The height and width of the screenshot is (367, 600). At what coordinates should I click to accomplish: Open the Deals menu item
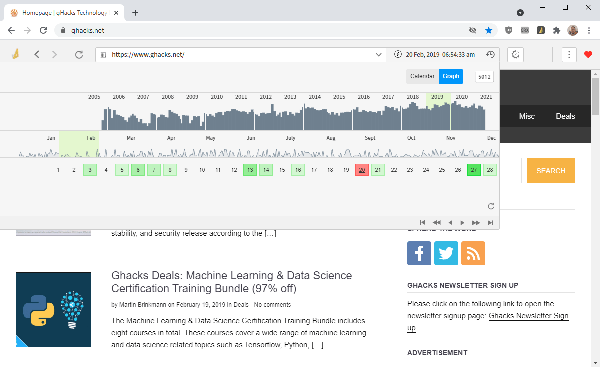[x=565, y=116]
